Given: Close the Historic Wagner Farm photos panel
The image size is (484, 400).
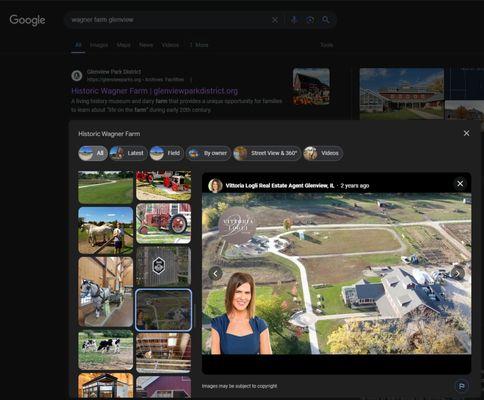Looking at the screenshot, I should (466, 133).
